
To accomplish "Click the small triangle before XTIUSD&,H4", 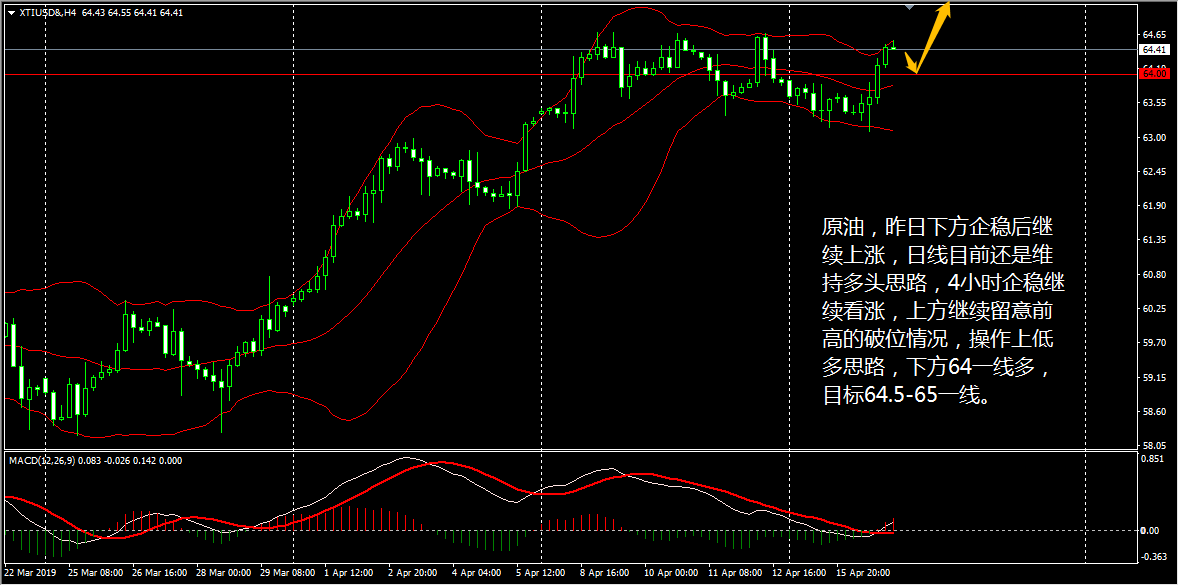I will 11,13.
